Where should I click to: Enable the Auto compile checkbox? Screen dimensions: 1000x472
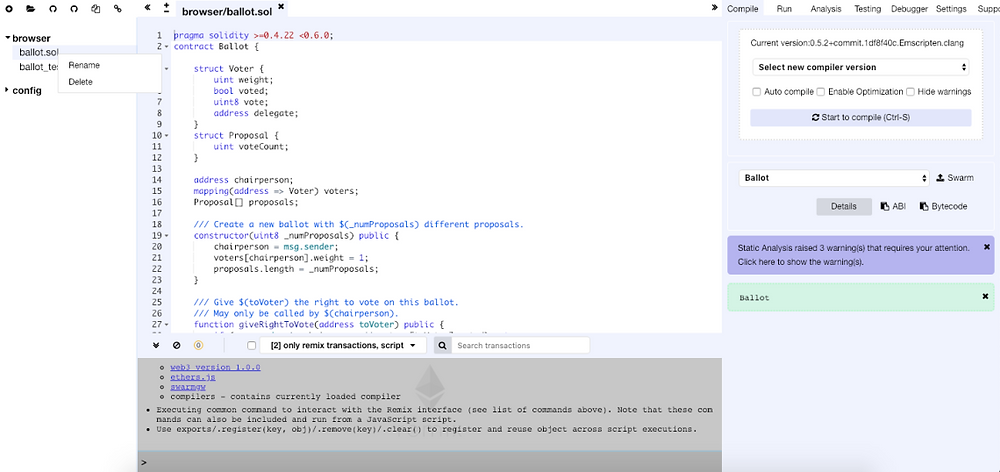[x=756, y=92]
